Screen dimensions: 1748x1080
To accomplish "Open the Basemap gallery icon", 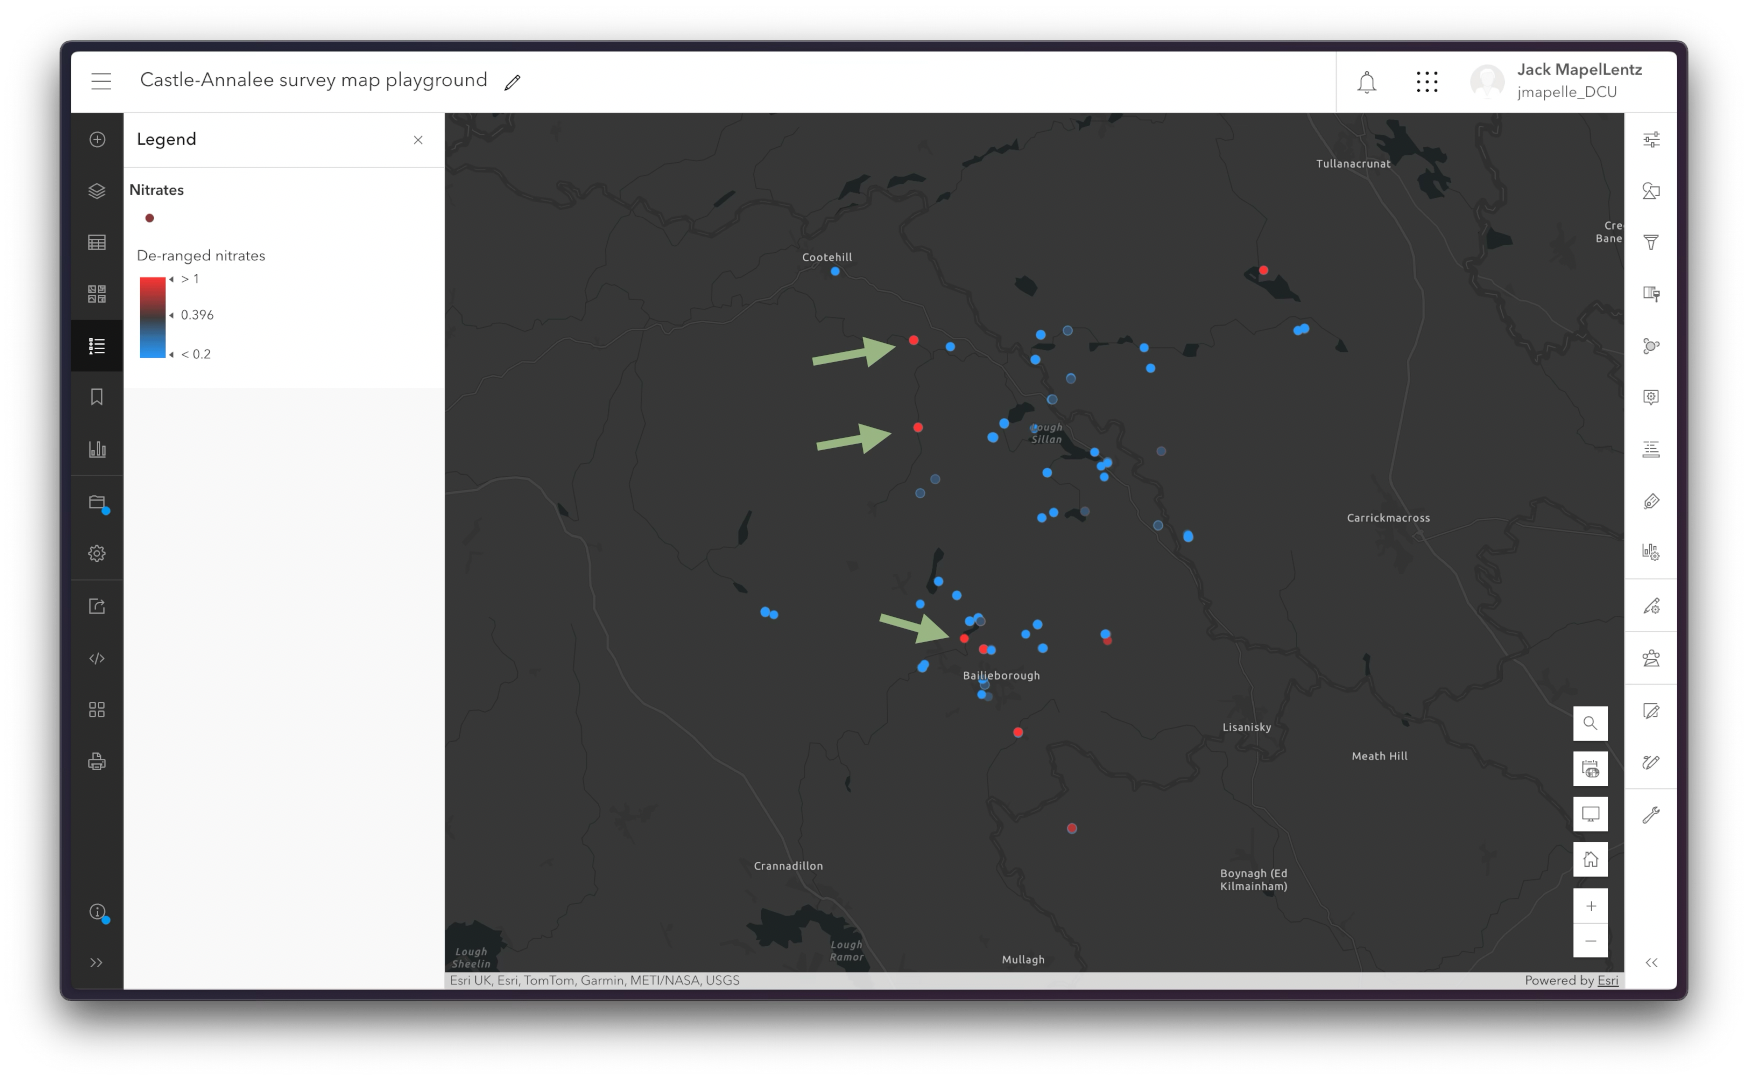I will tap(97, 294).
